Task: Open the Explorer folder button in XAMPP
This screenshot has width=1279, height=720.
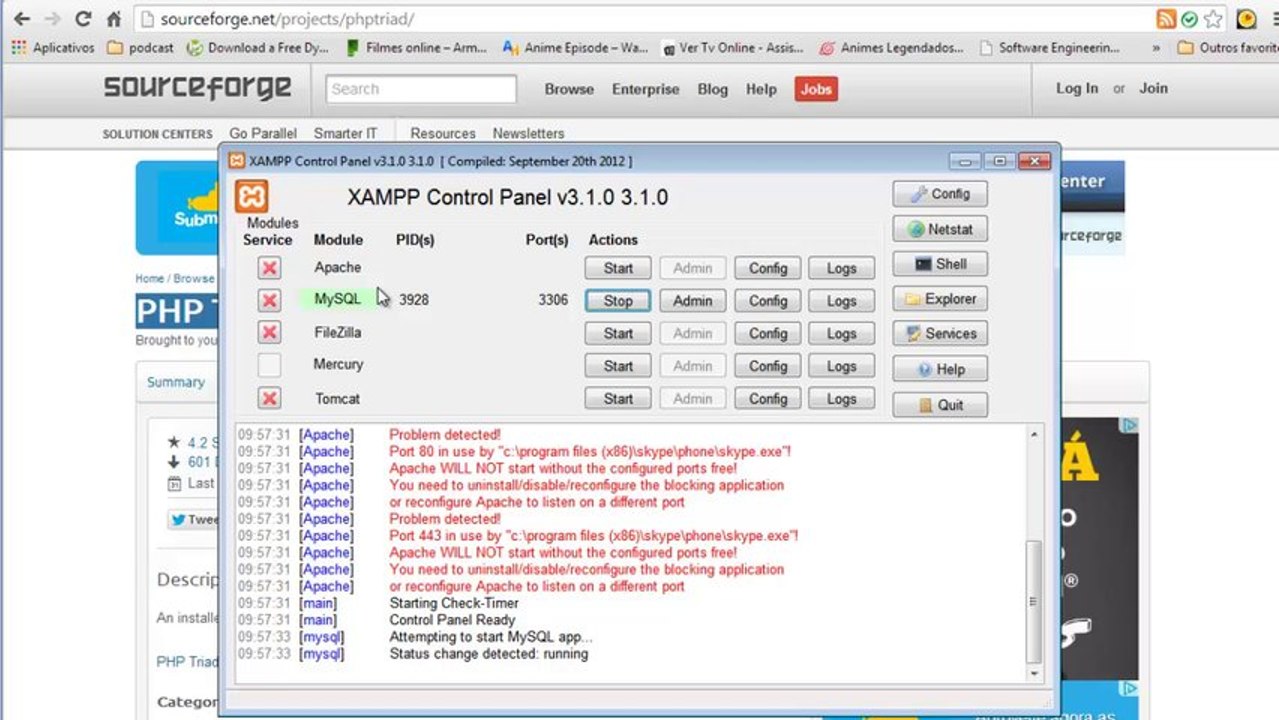Action: point(940,299)
